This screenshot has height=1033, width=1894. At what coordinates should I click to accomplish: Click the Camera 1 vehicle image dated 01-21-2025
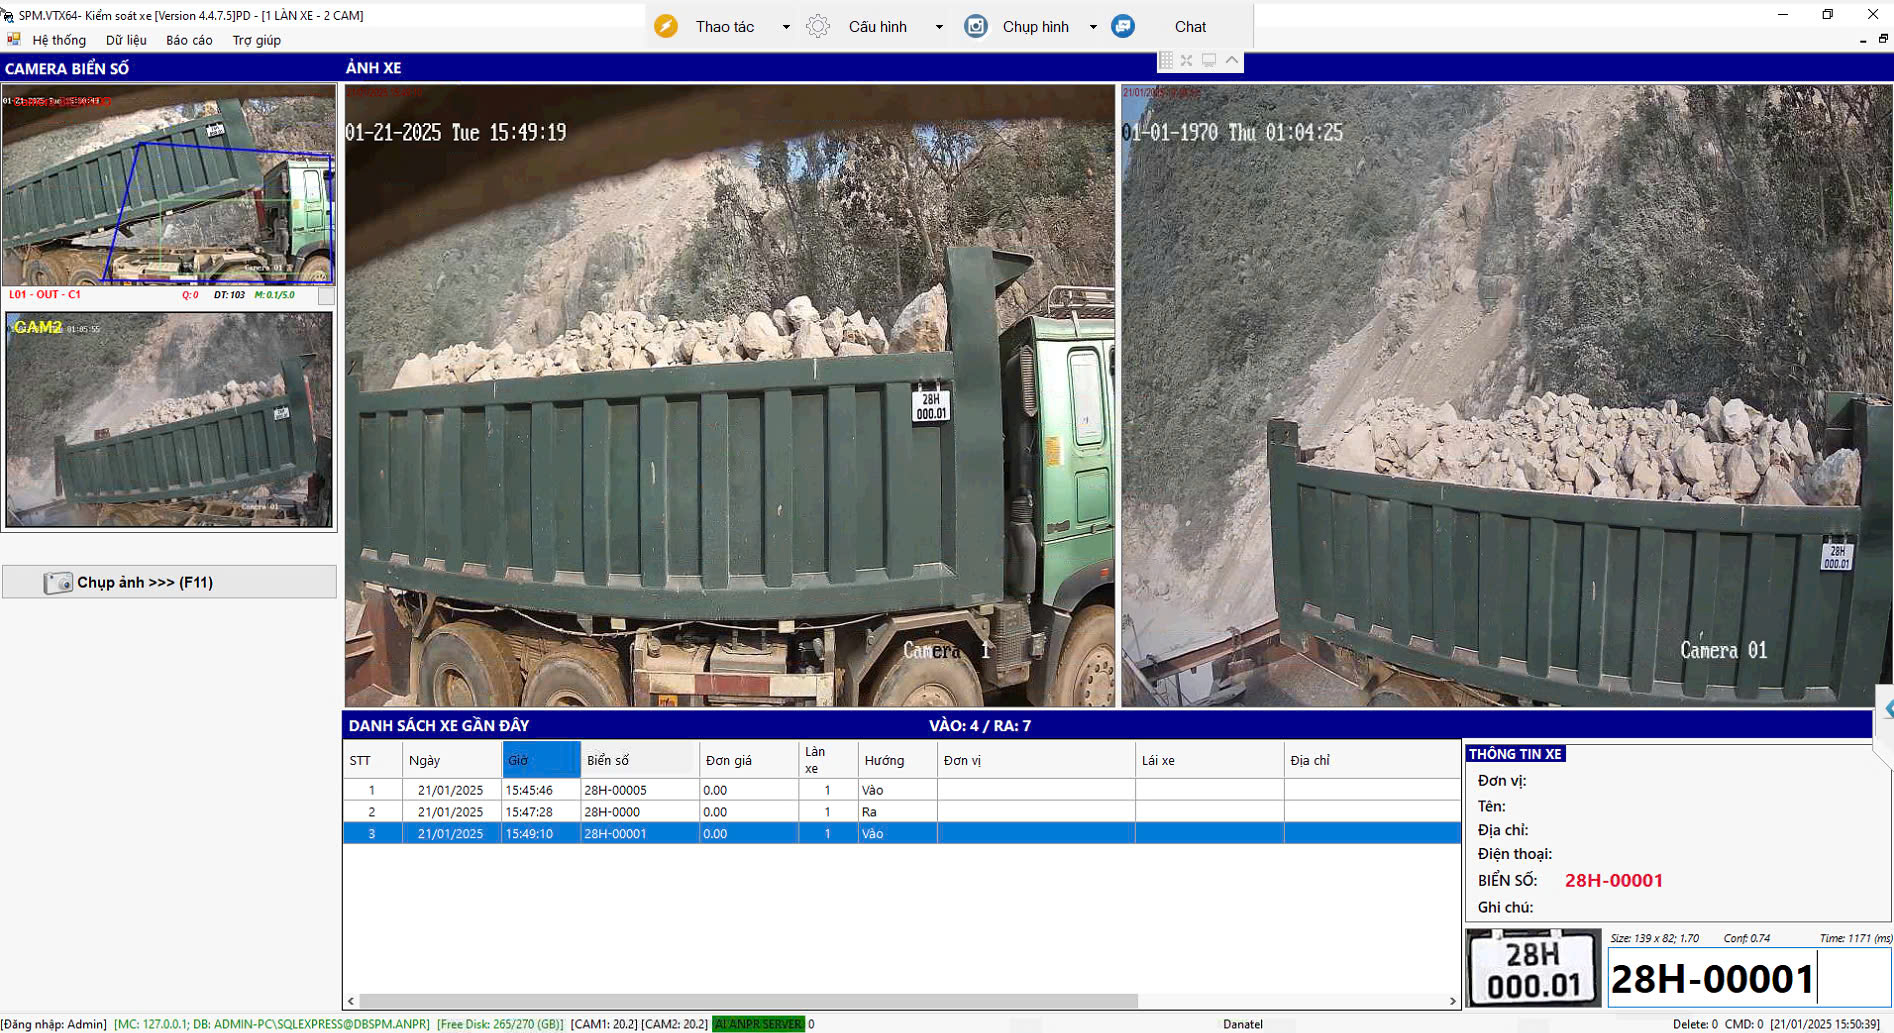pos(730,396)
